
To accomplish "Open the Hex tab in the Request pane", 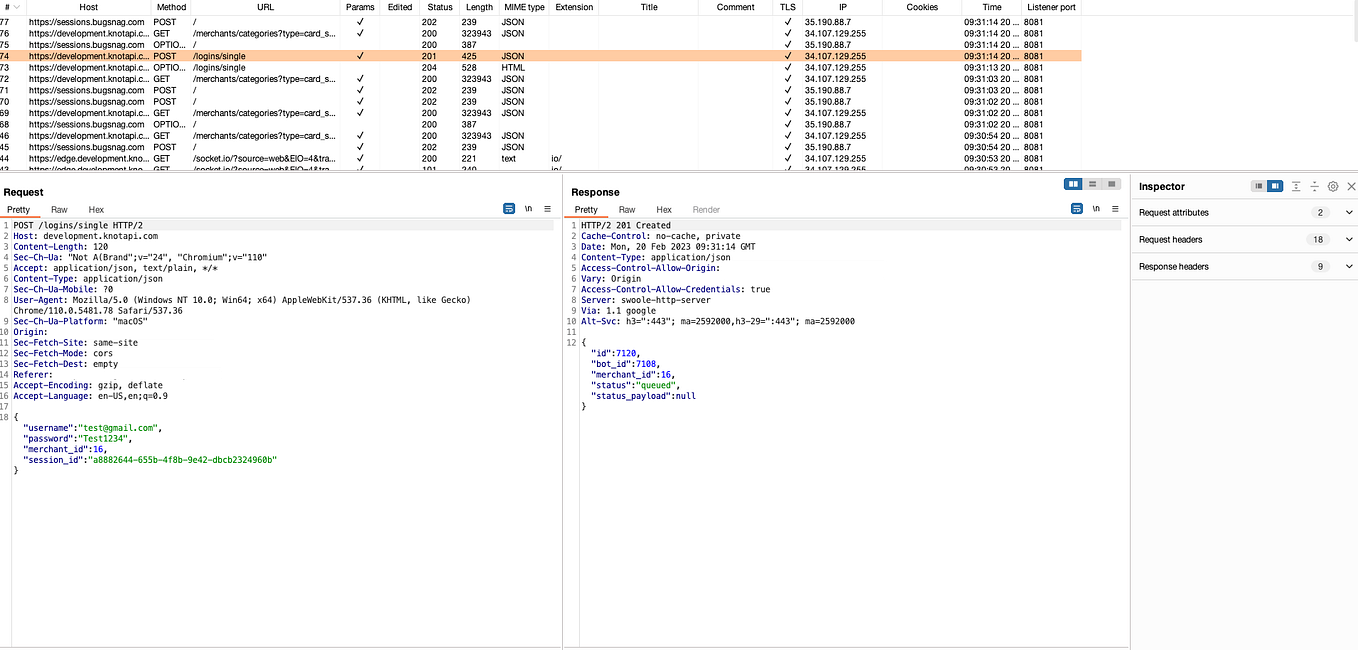I will click(x=96, y=209).
